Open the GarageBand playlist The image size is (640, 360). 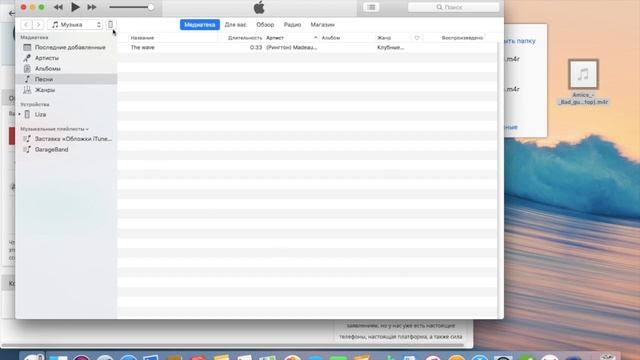pos(66,149)
